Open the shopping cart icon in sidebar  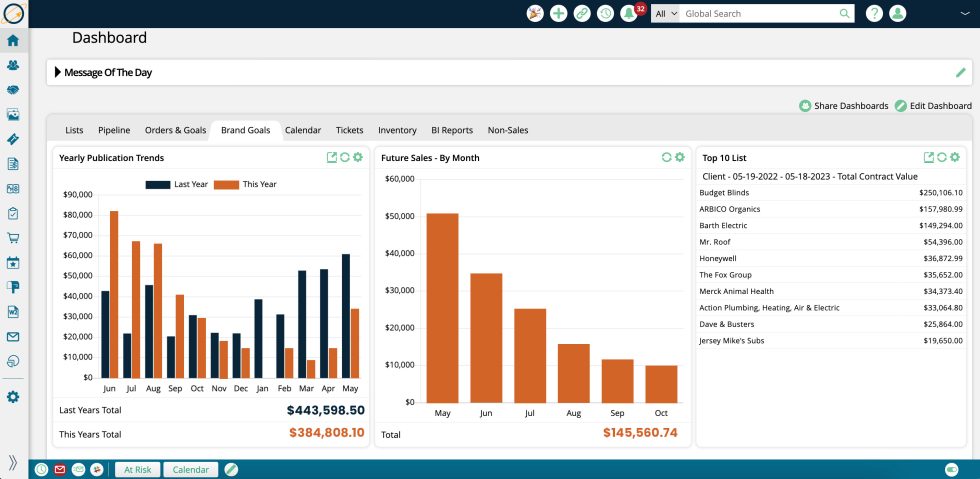pos(13,238)
